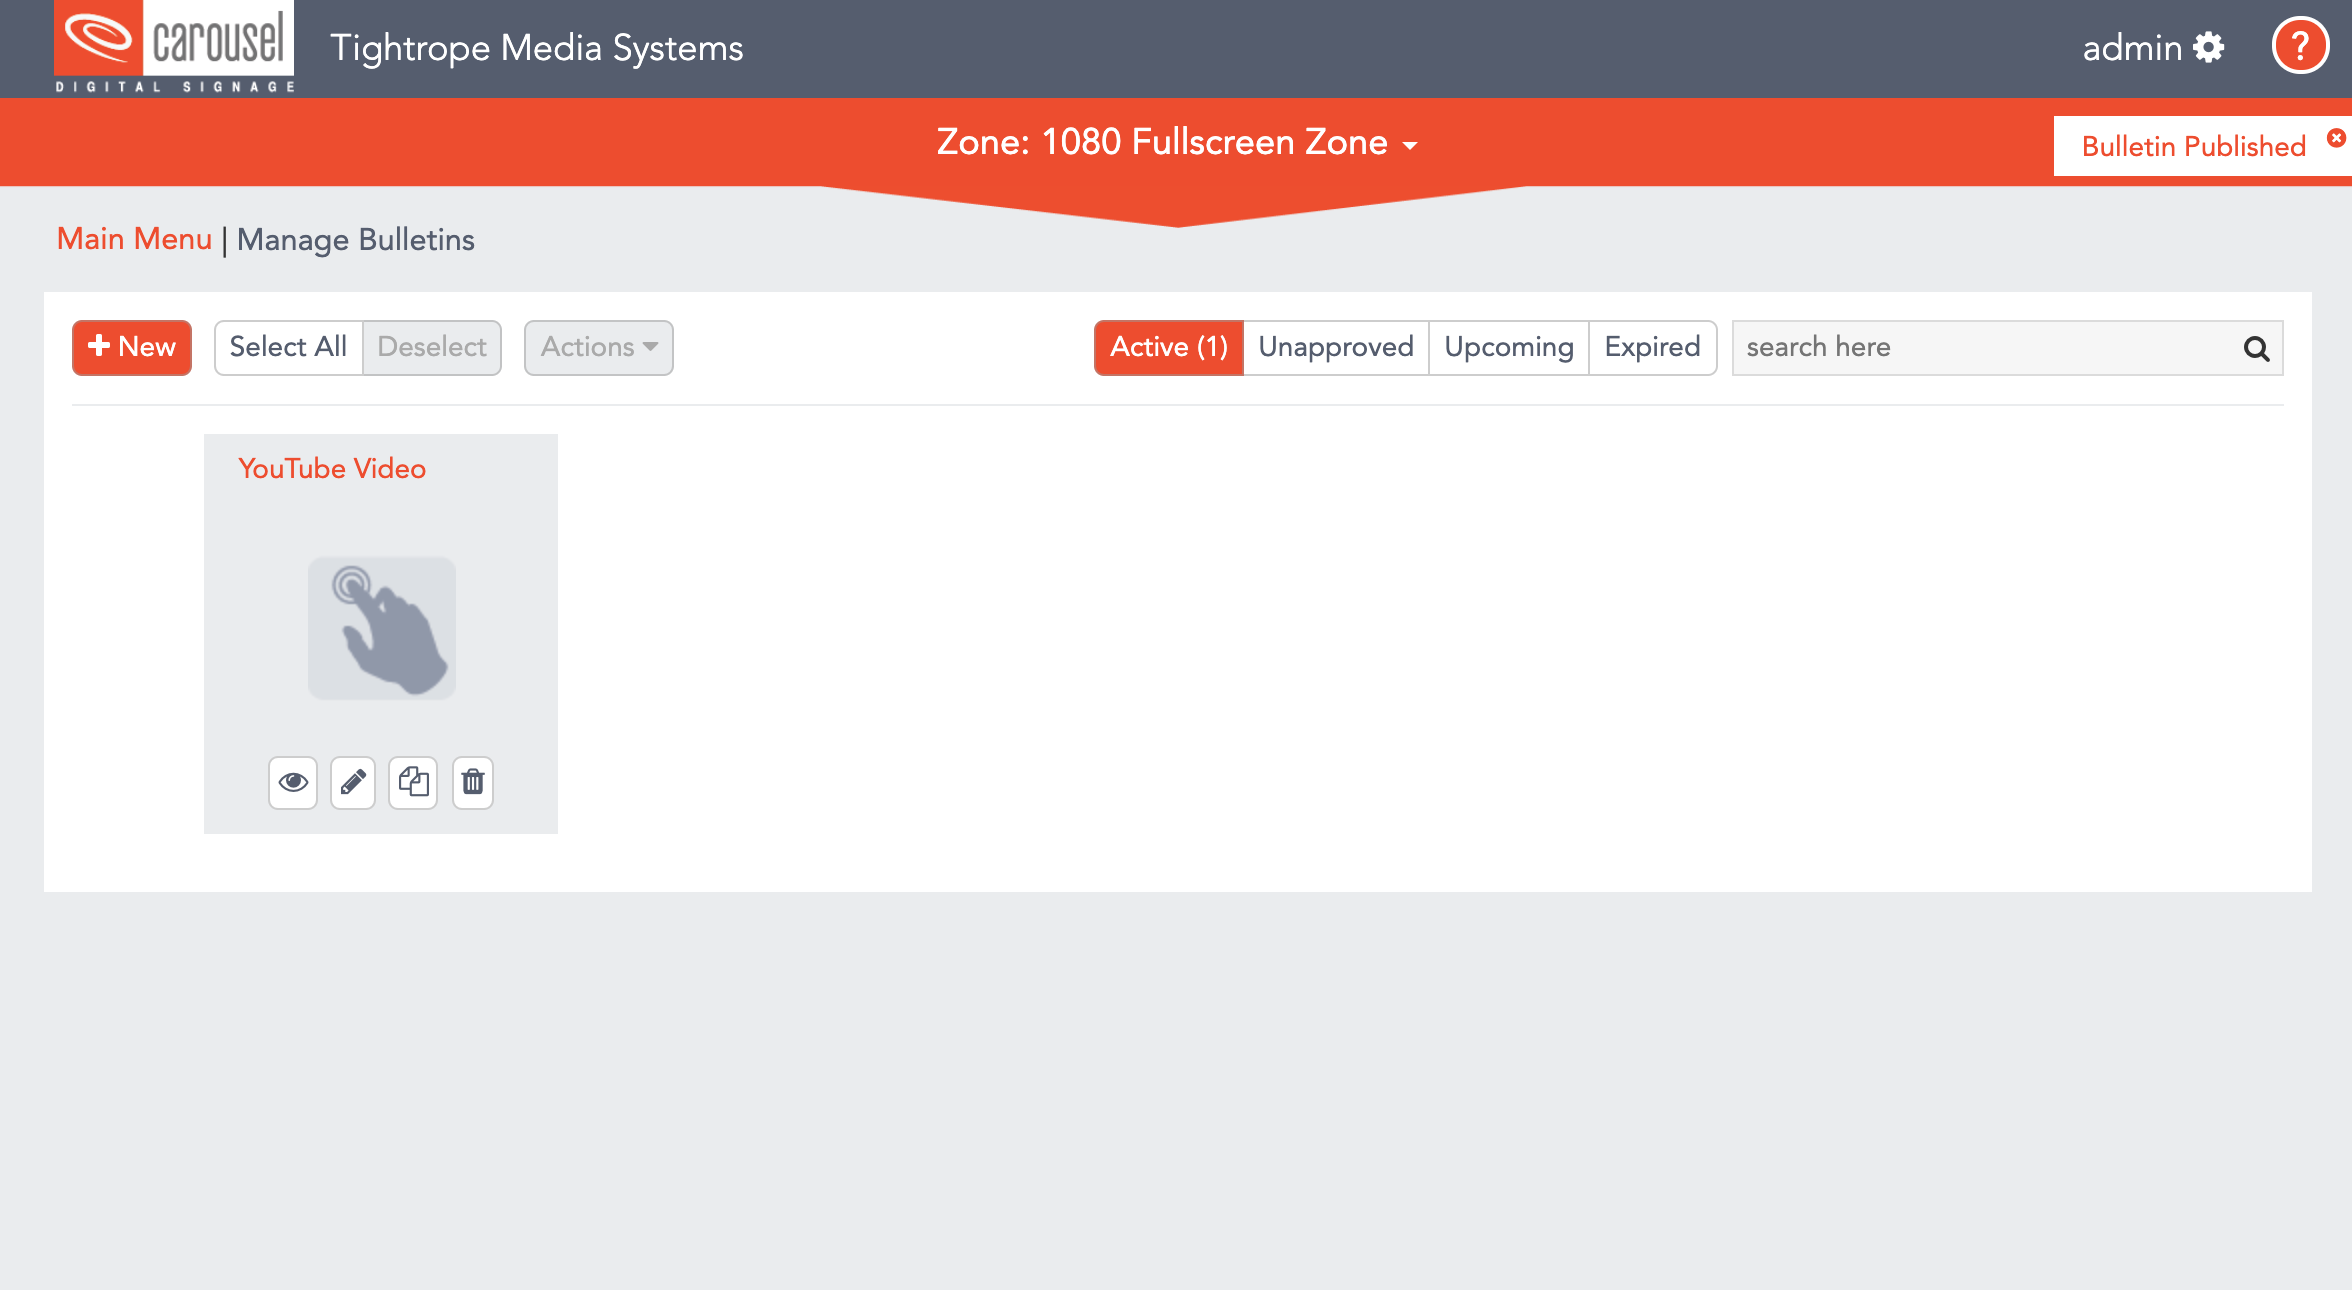Open admin settings gear icon

2208,47
